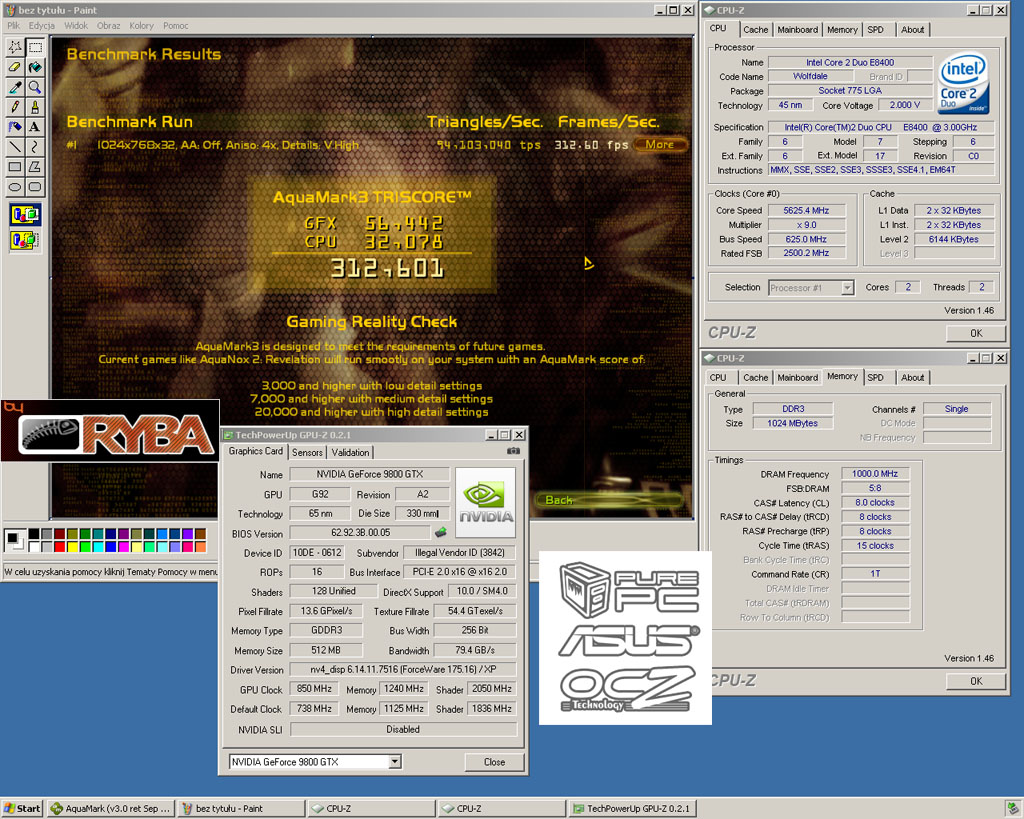The width and height of the screenshot is (1024, 819).
Task: Click the Bus Speed 625.0 MHz value
Action: point(806,239)
